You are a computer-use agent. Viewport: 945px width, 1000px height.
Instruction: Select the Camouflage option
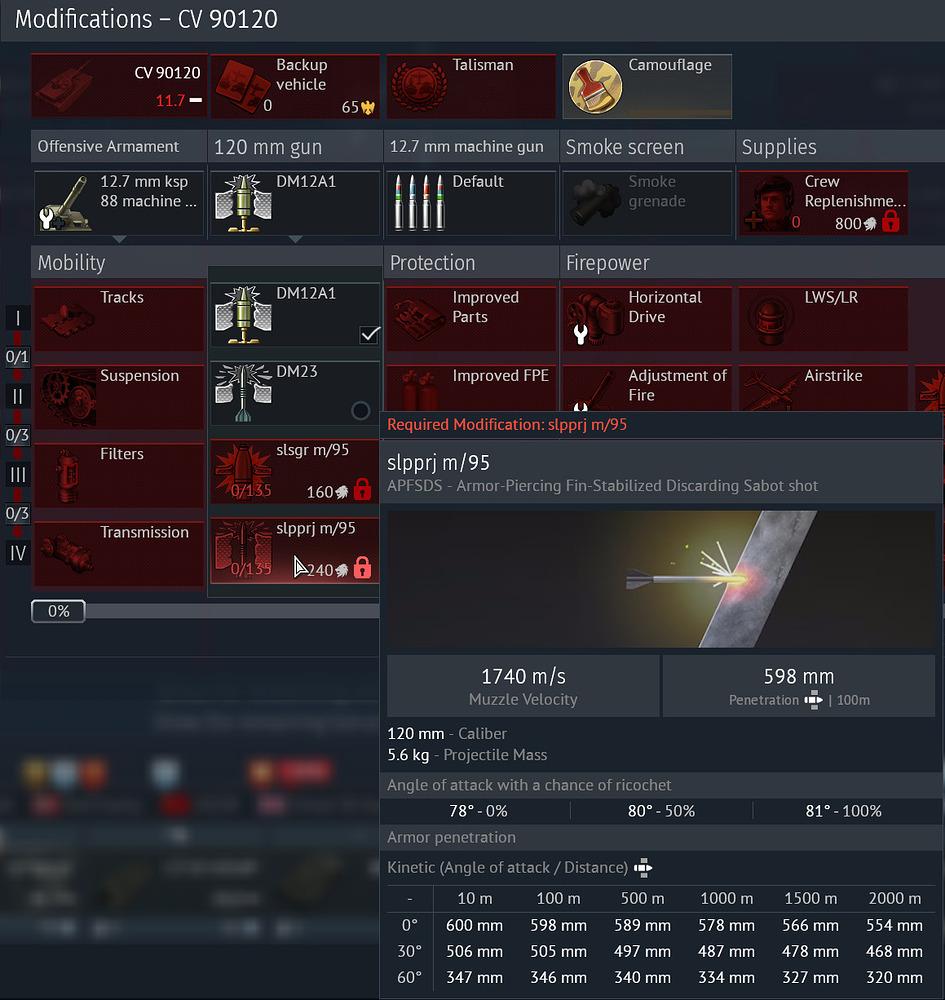coord(647,86)
